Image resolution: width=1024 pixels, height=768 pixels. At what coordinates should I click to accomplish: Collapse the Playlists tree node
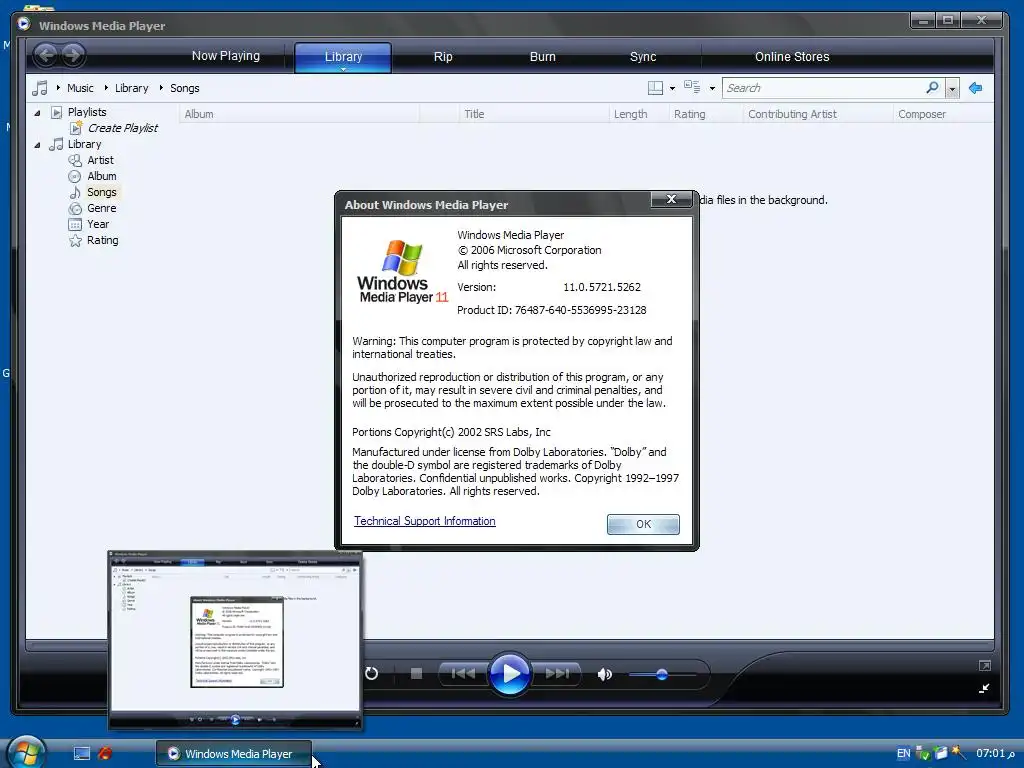(x=37, y=113)
